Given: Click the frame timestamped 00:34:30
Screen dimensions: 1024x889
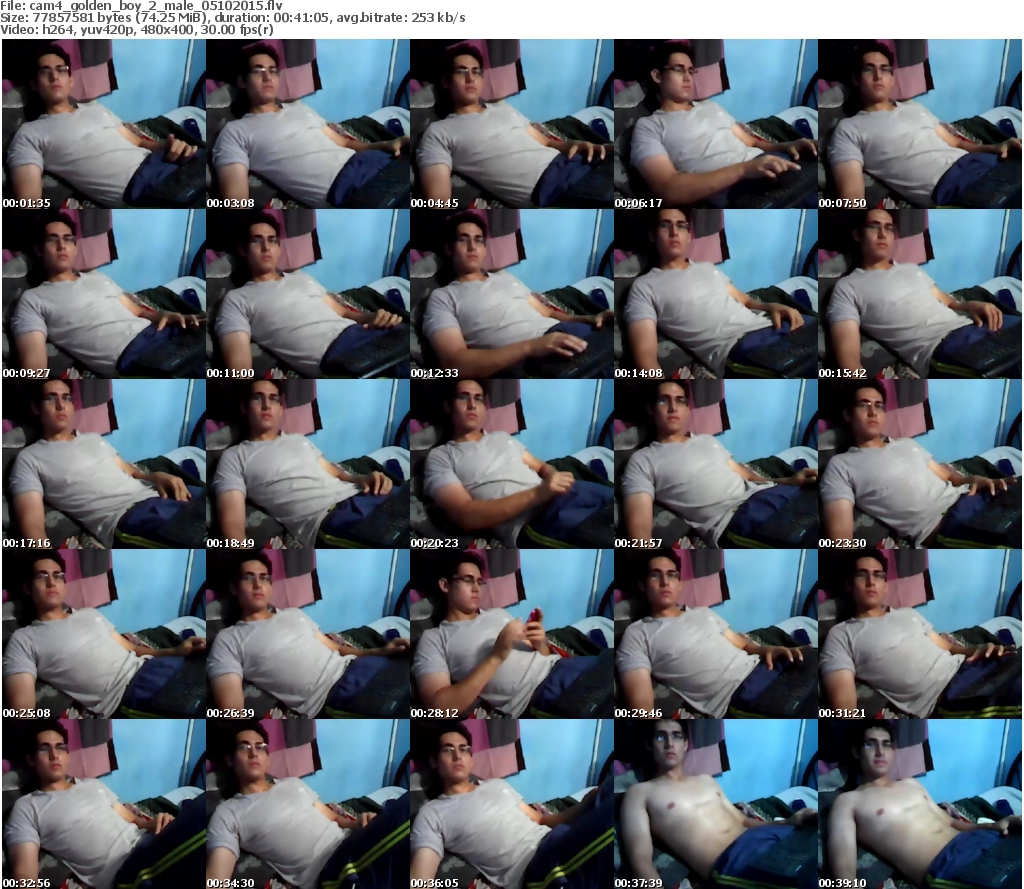Looking at the screenshot, I should click(x=308, y=803).
